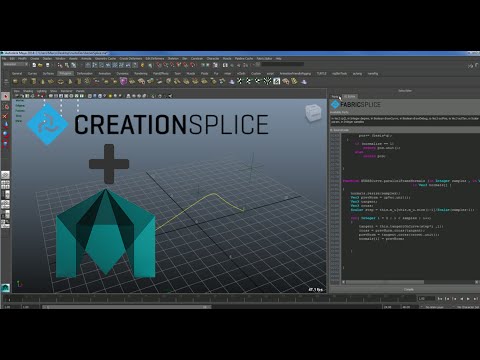Switch to four view layout
The width and height of the screenshot is (480, 360).
tap(5, 184)
